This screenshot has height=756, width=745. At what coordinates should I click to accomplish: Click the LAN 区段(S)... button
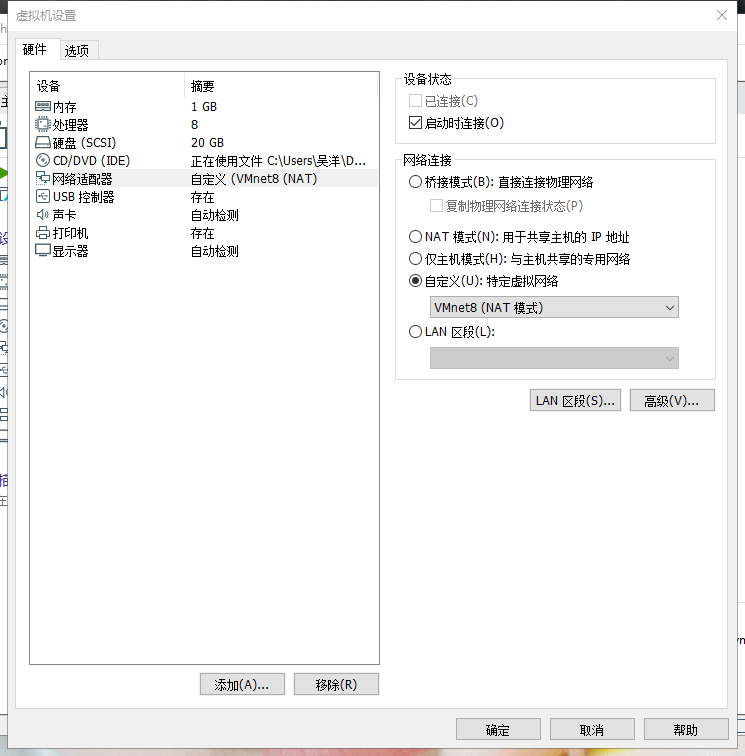click(575, 400)
